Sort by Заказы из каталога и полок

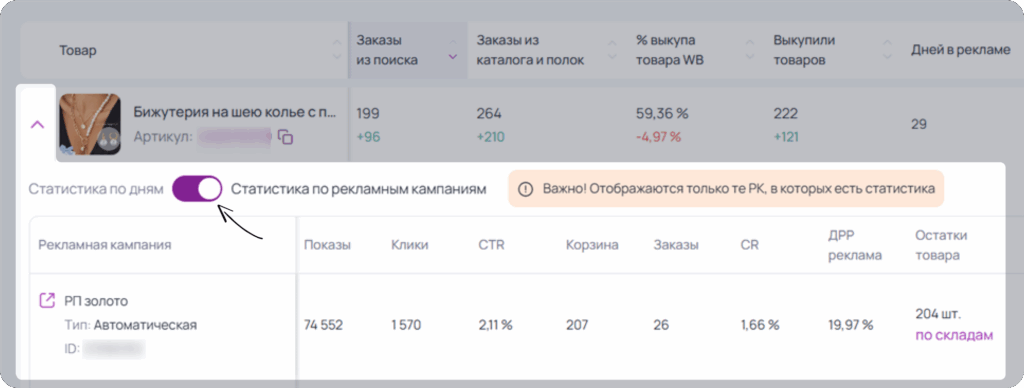(x=612, y=50)
